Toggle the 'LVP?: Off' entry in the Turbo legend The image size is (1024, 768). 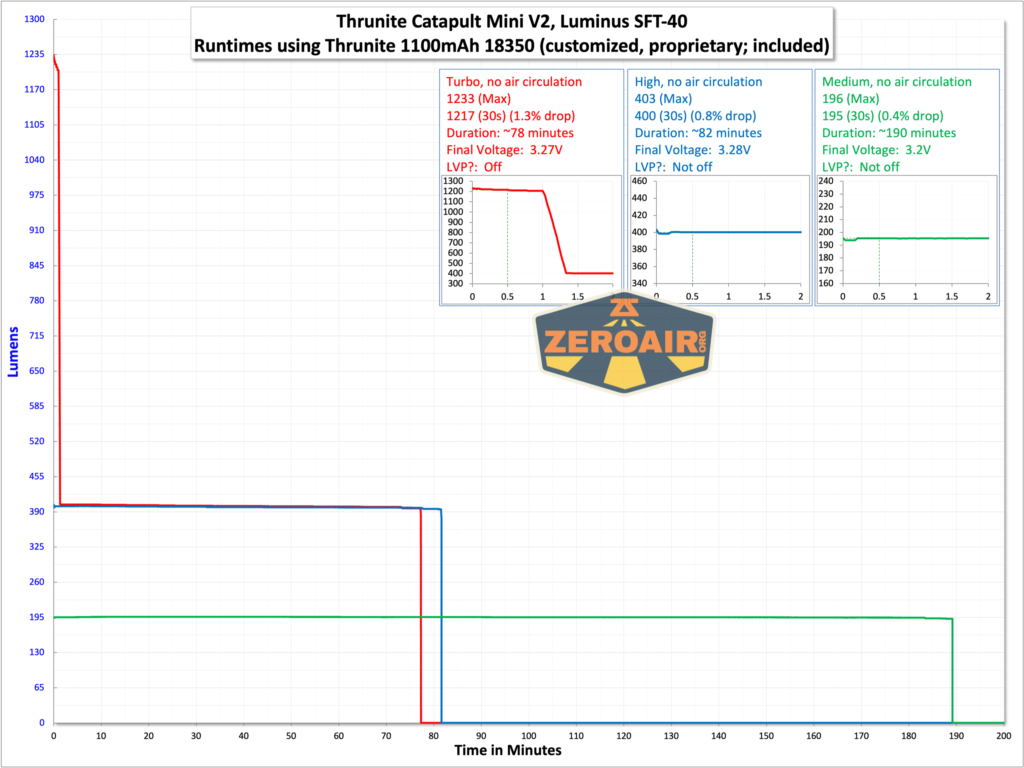pyautogui.click(x=470, y=167)
